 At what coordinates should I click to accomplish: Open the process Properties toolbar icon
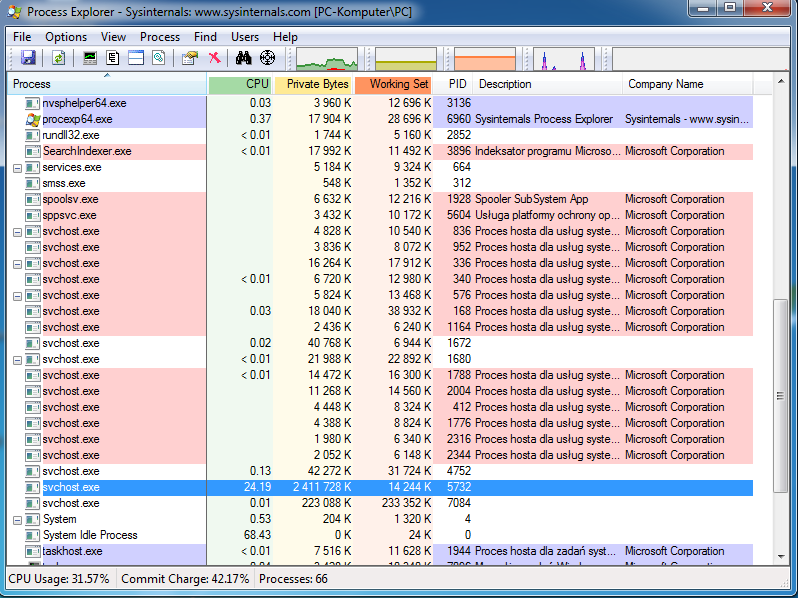(x=190, y=58)
